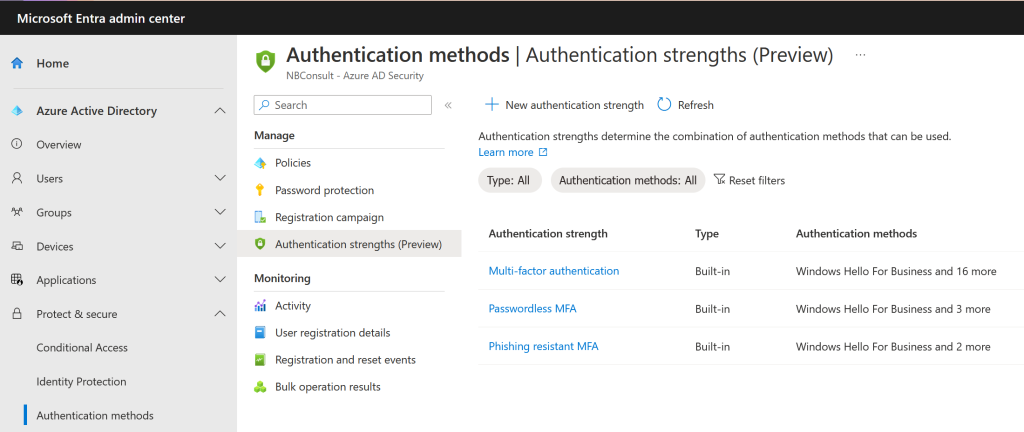1024x432 pixels.
Task: Click the Activity chart icon under Monitoring
Action: tap(260, 305)
